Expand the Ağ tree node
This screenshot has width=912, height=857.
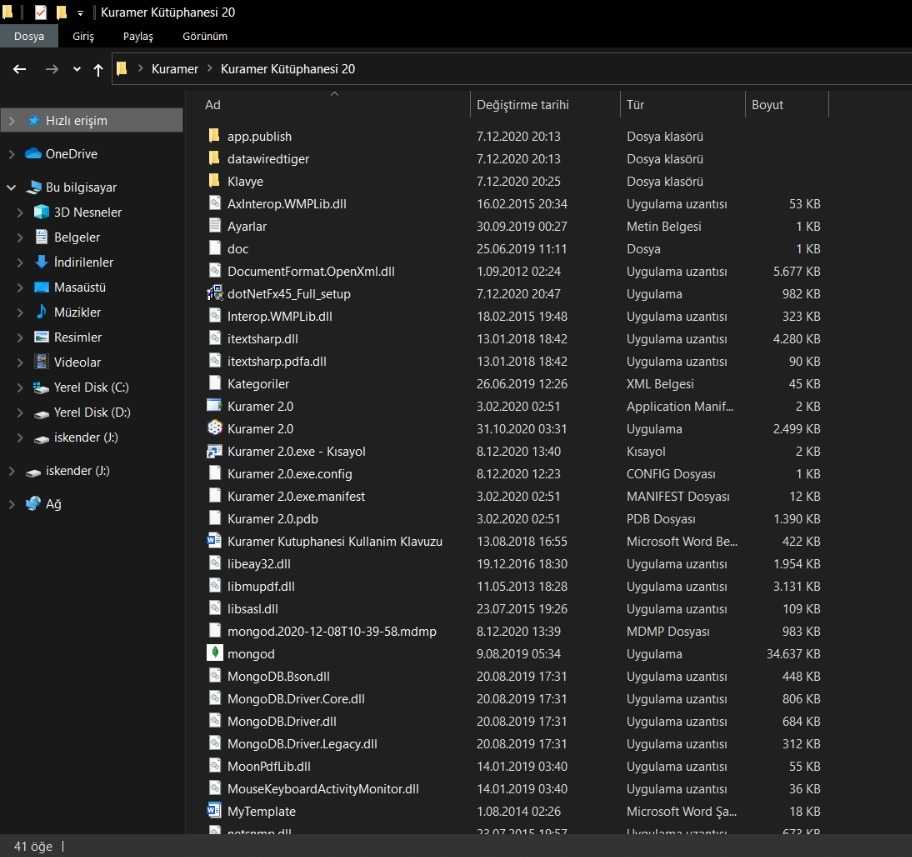(x=12, y=504)
